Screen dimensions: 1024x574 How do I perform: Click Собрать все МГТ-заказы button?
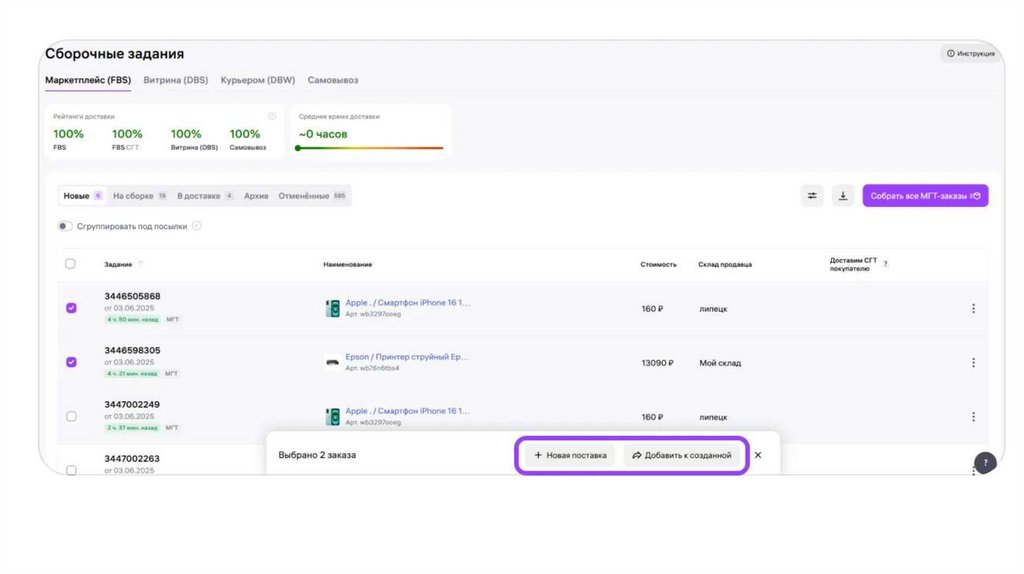pyautogui.click(x=925, y=196)
